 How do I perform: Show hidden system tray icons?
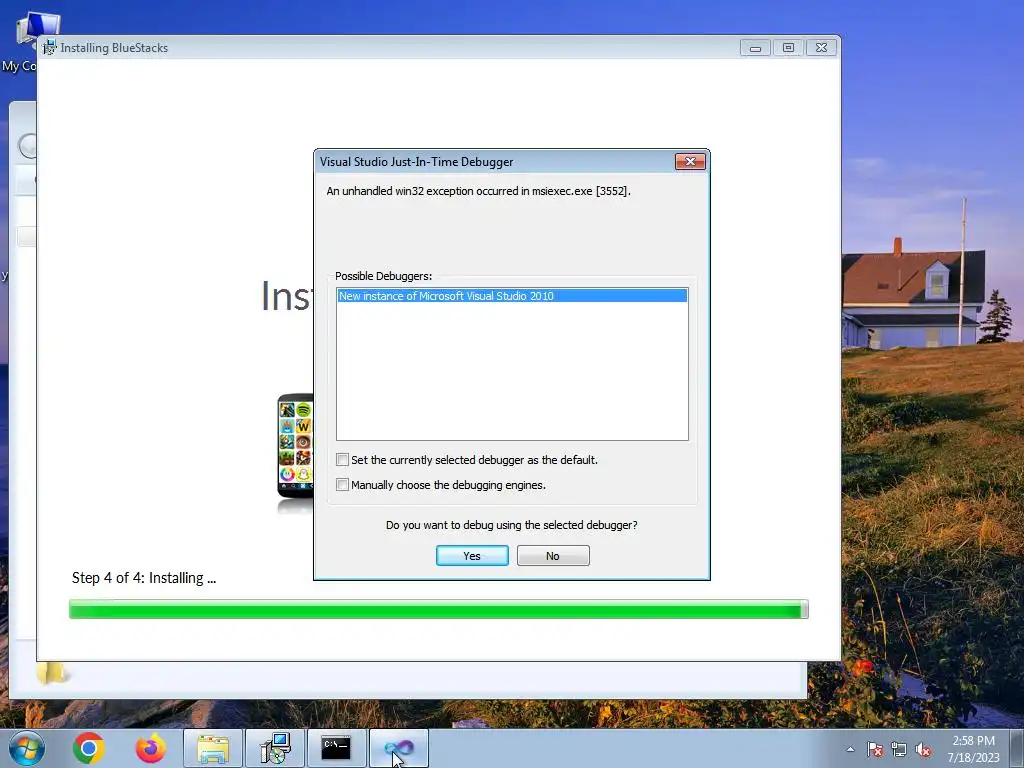[850, 749]
